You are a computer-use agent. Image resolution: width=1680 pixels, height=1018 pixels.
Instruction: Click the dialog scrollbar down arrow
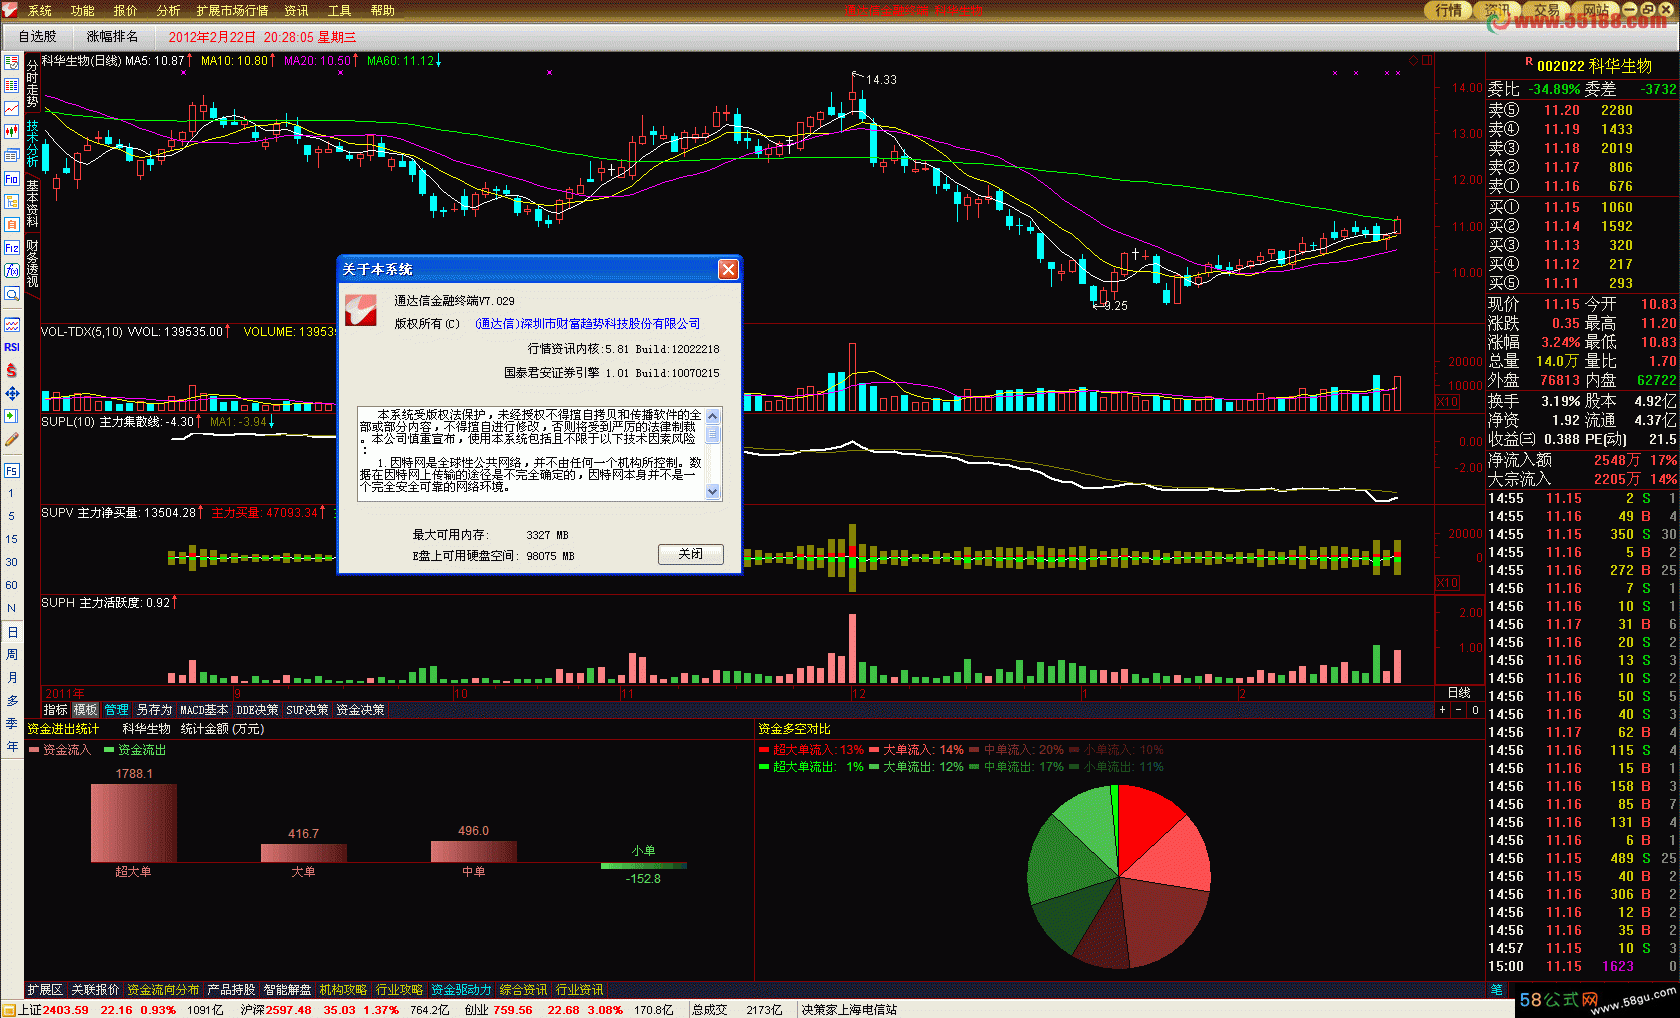(x=713, y=491)
